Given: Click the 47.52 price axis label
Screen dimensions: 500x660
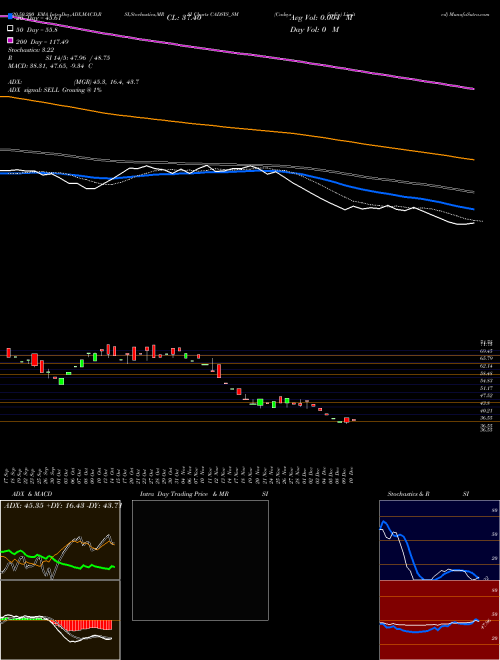Looking at the screenshot, I should tap(487, 396).
